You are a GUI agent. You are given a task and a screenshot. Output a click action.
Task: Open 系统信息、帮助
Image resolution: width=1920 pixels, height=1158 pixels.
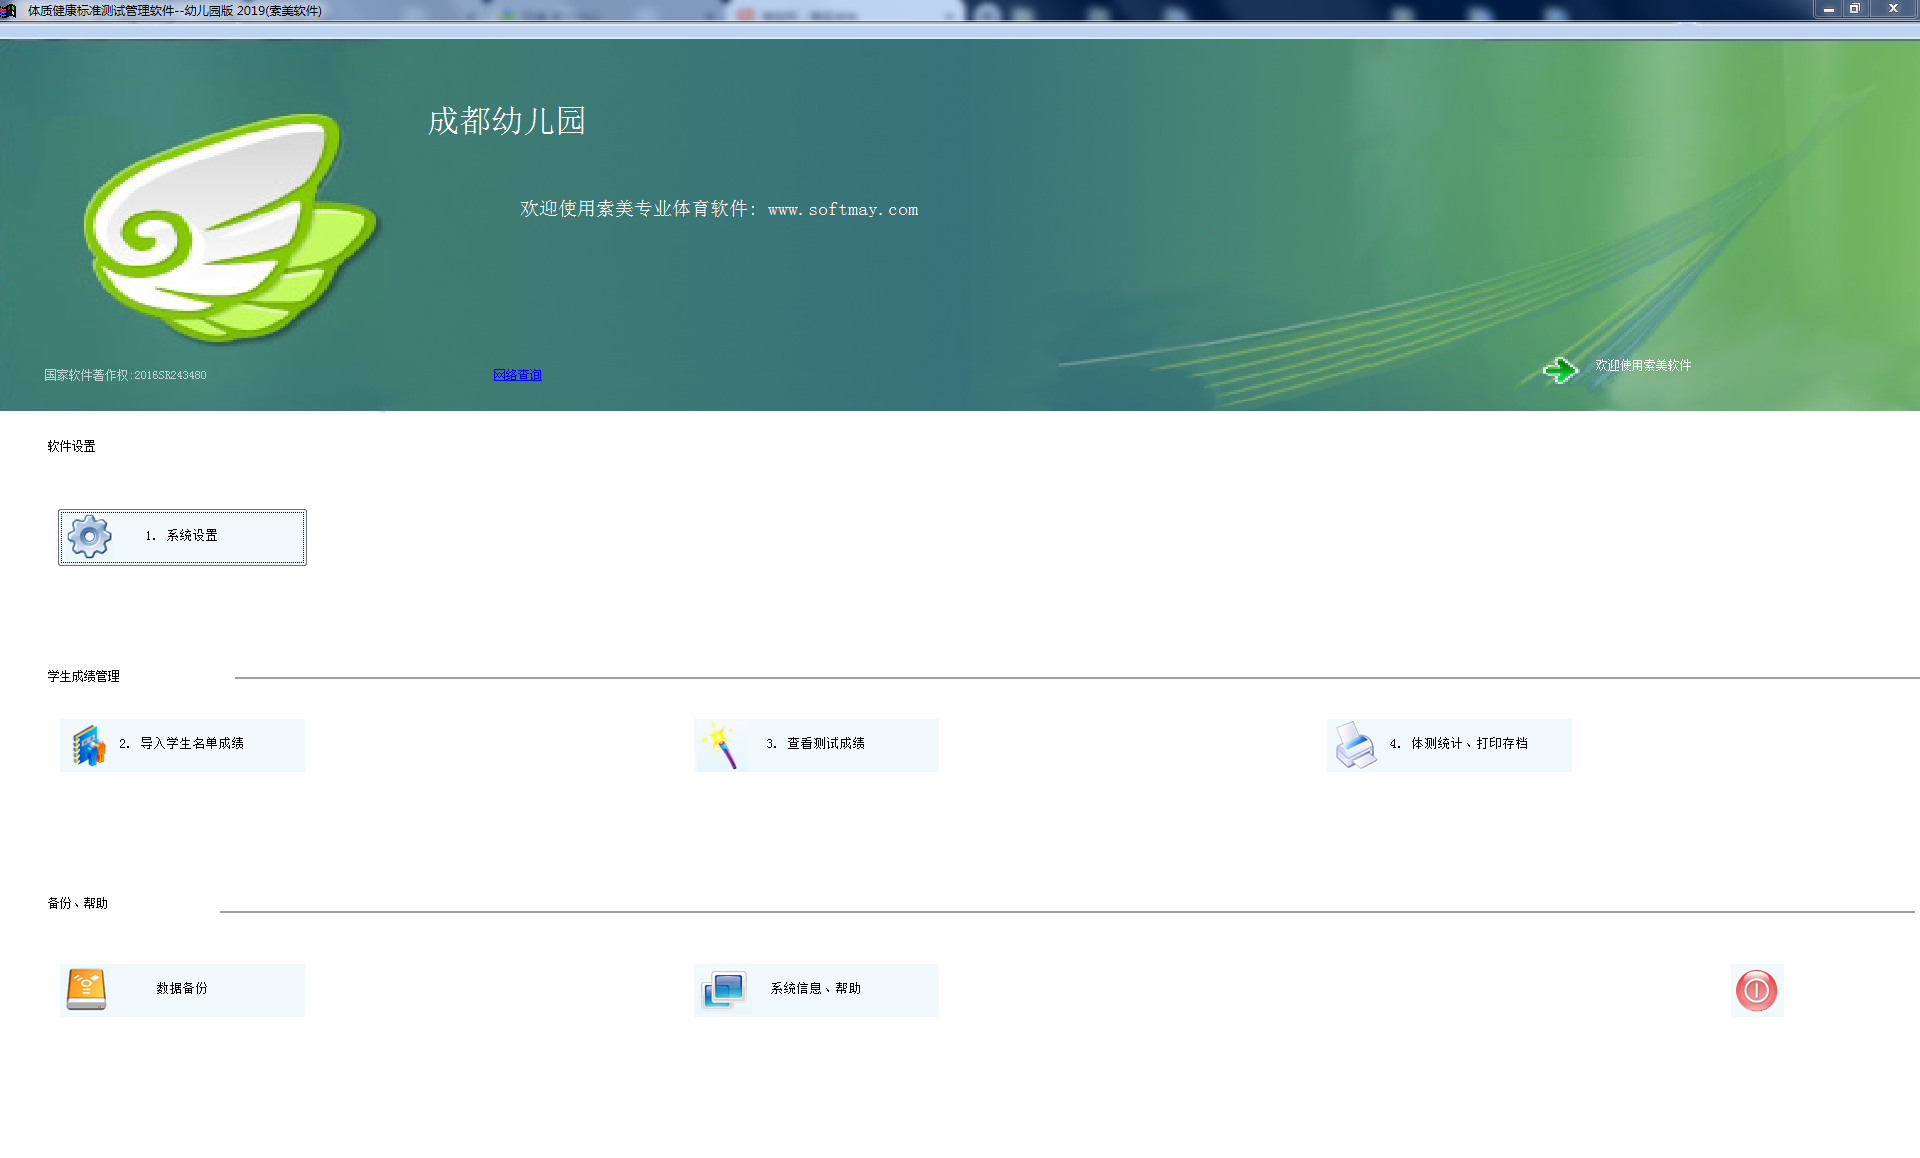pyautogui.click(x=815, y=989)
